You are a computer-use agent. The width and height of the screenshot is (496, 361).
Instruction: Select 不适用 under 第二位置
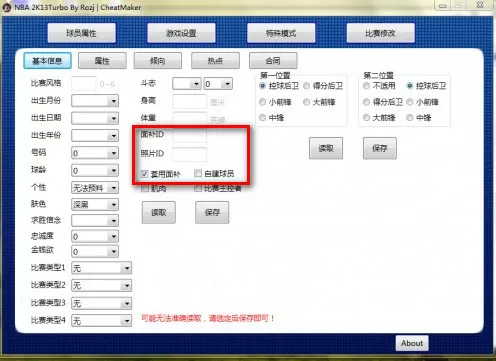coord(366,86)
